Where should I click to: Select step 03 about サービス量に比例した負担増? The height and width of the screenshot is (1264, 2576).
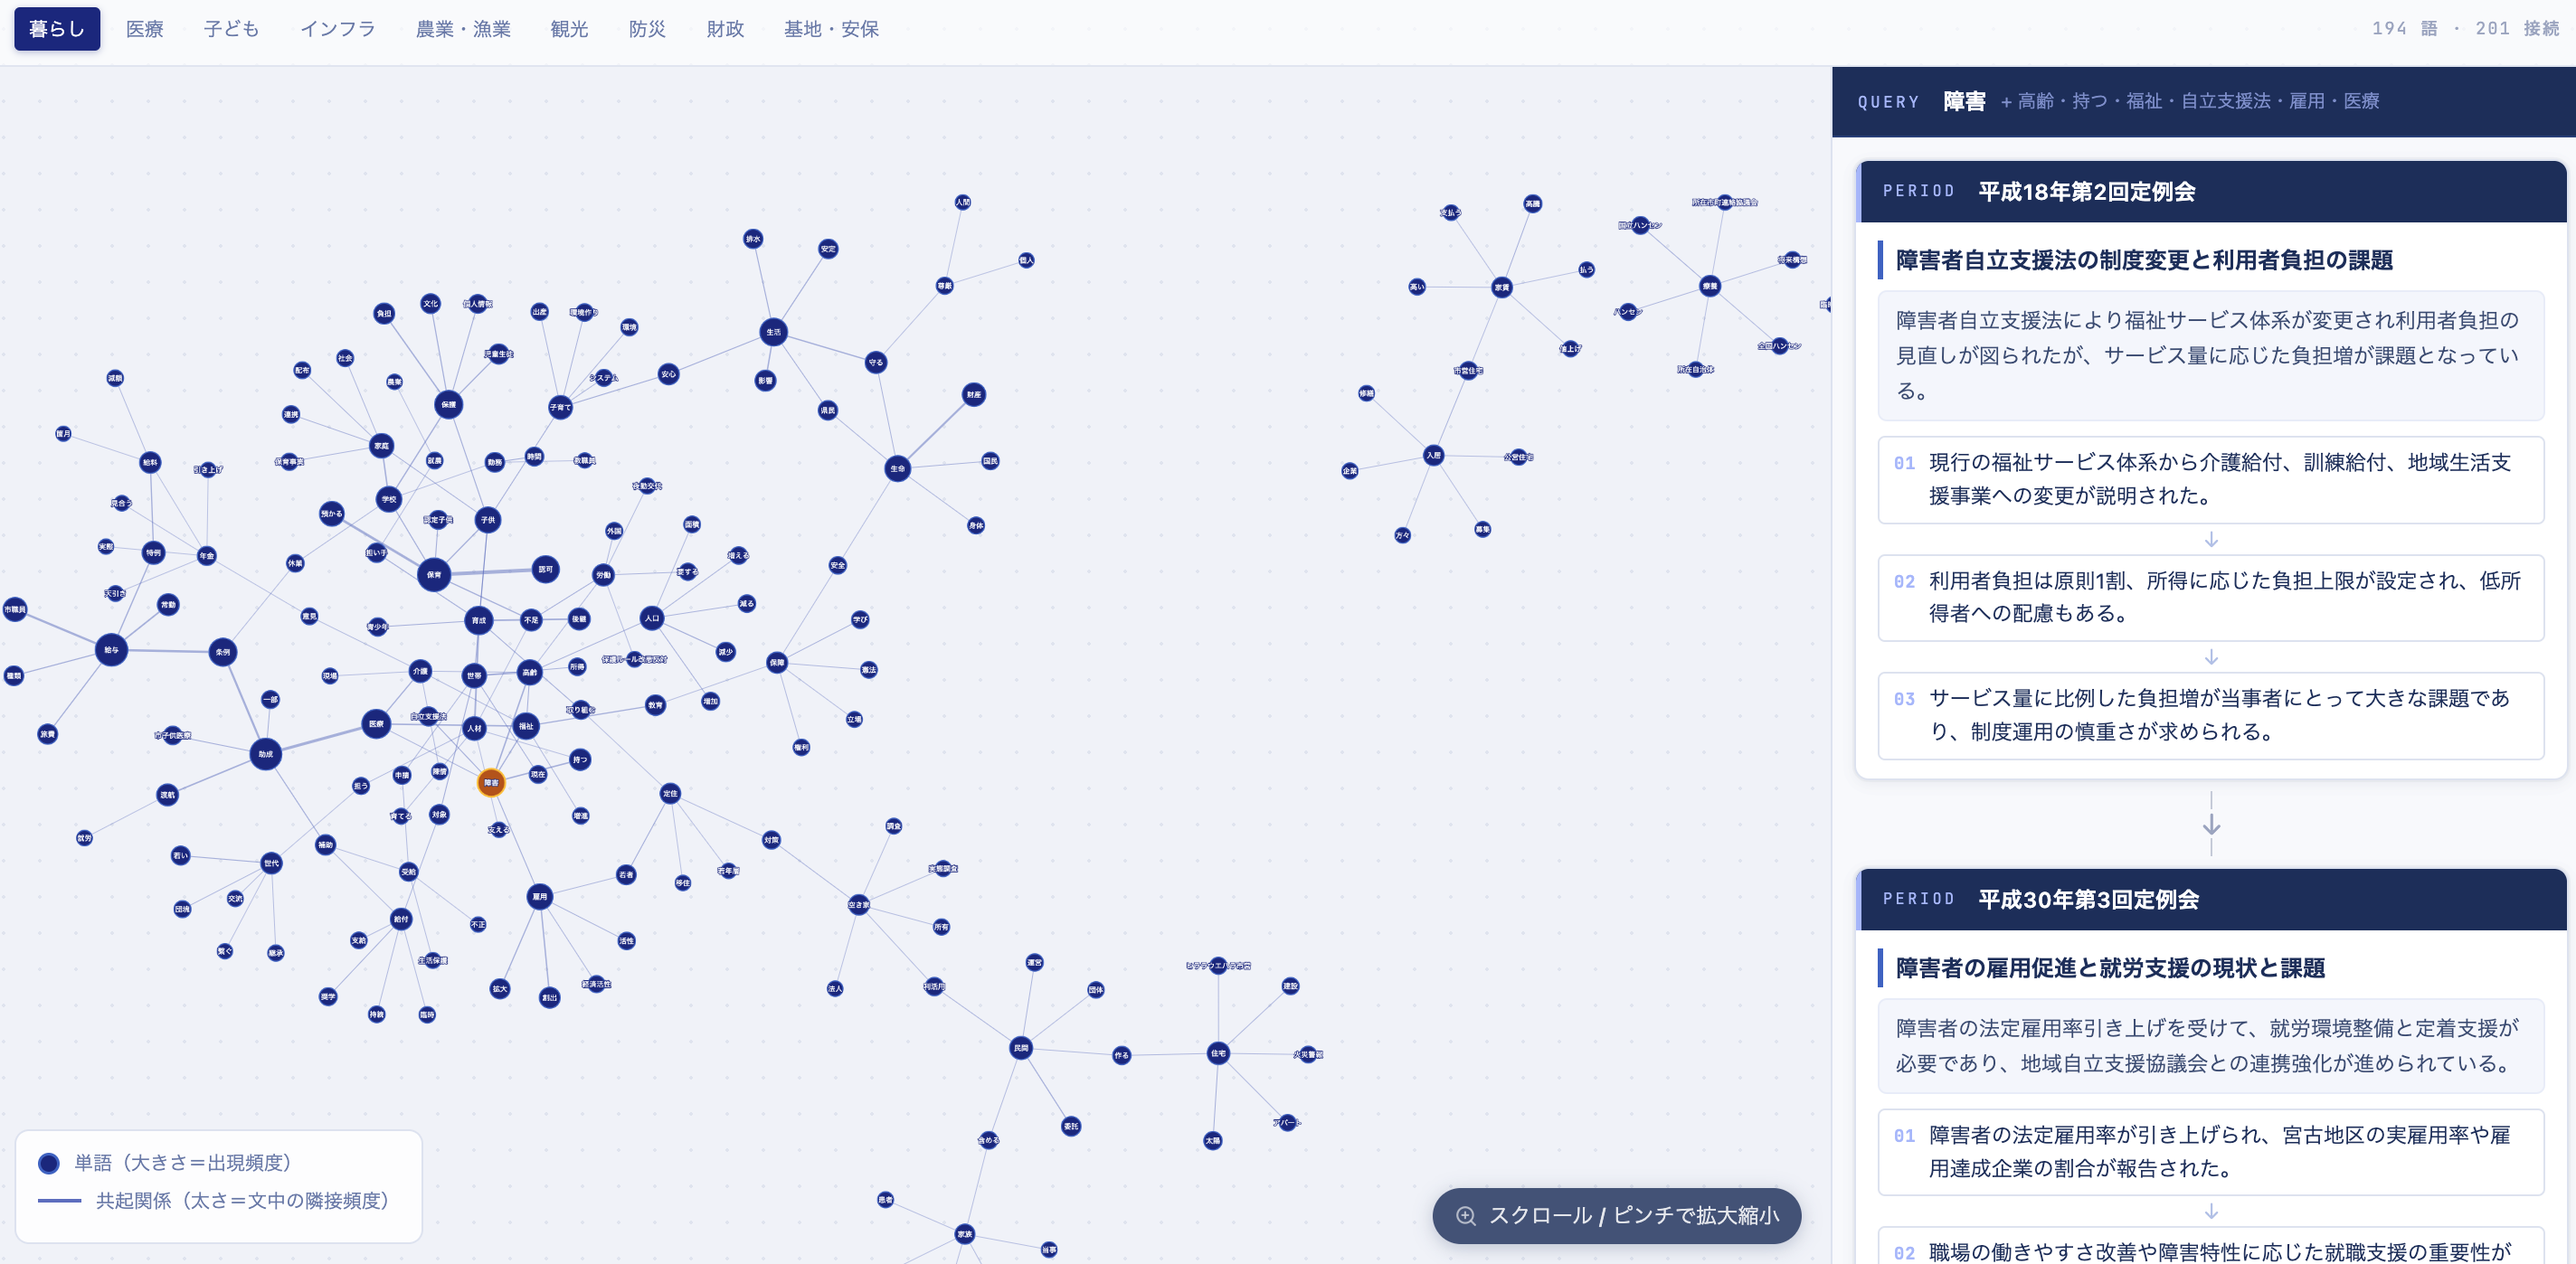(x=2211, y=716)
